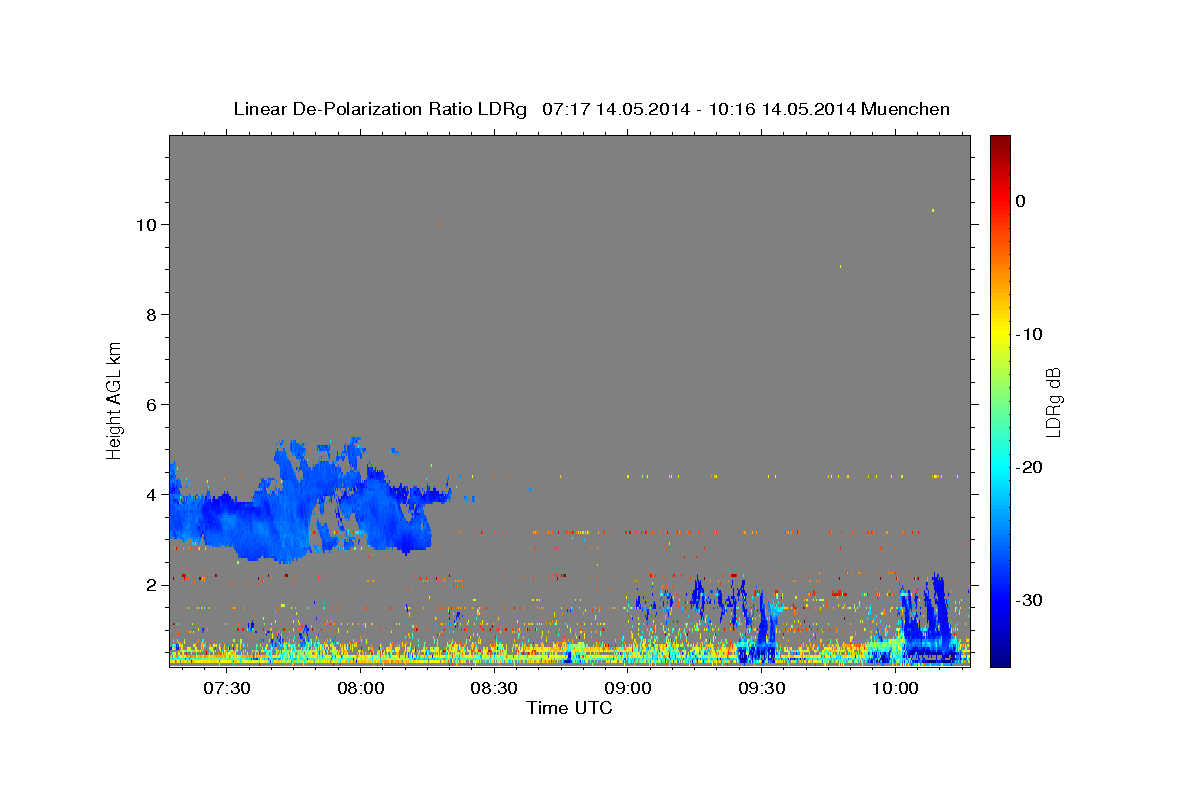This screenshot has width=1200, height=800.
Task: Click the height tick label 4
Action: pos(151,494)
